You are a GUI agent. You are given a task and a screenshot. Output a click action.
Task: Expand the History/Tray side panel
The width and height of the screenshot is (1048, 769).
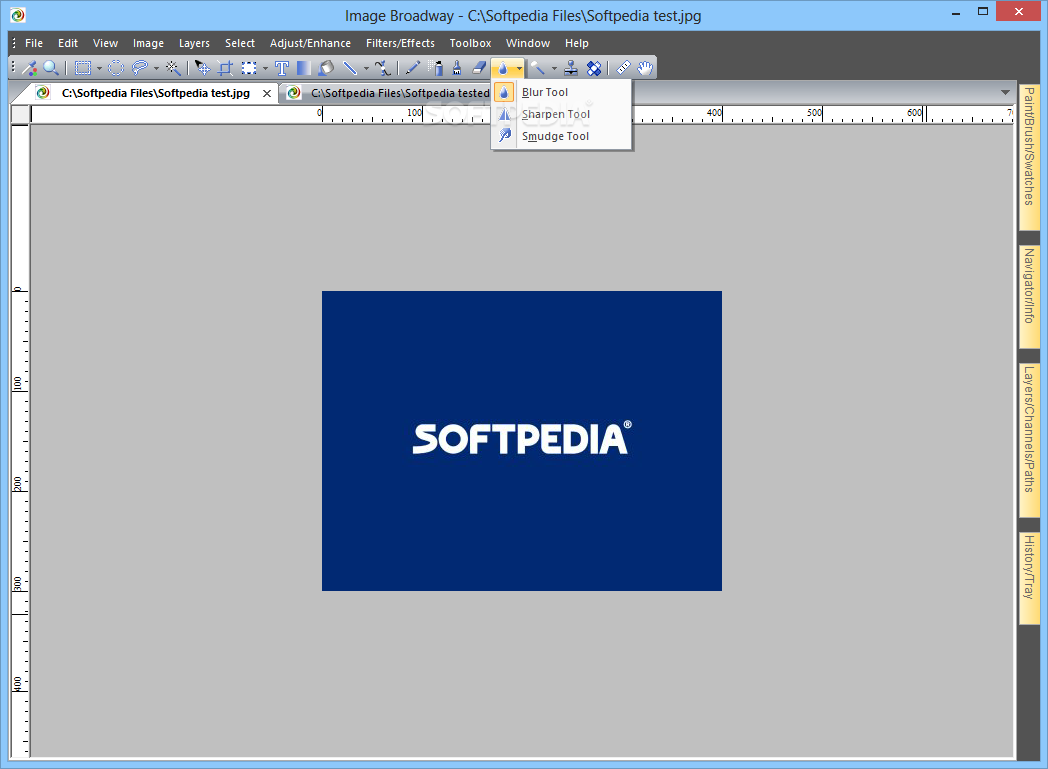coord(1029,578)
